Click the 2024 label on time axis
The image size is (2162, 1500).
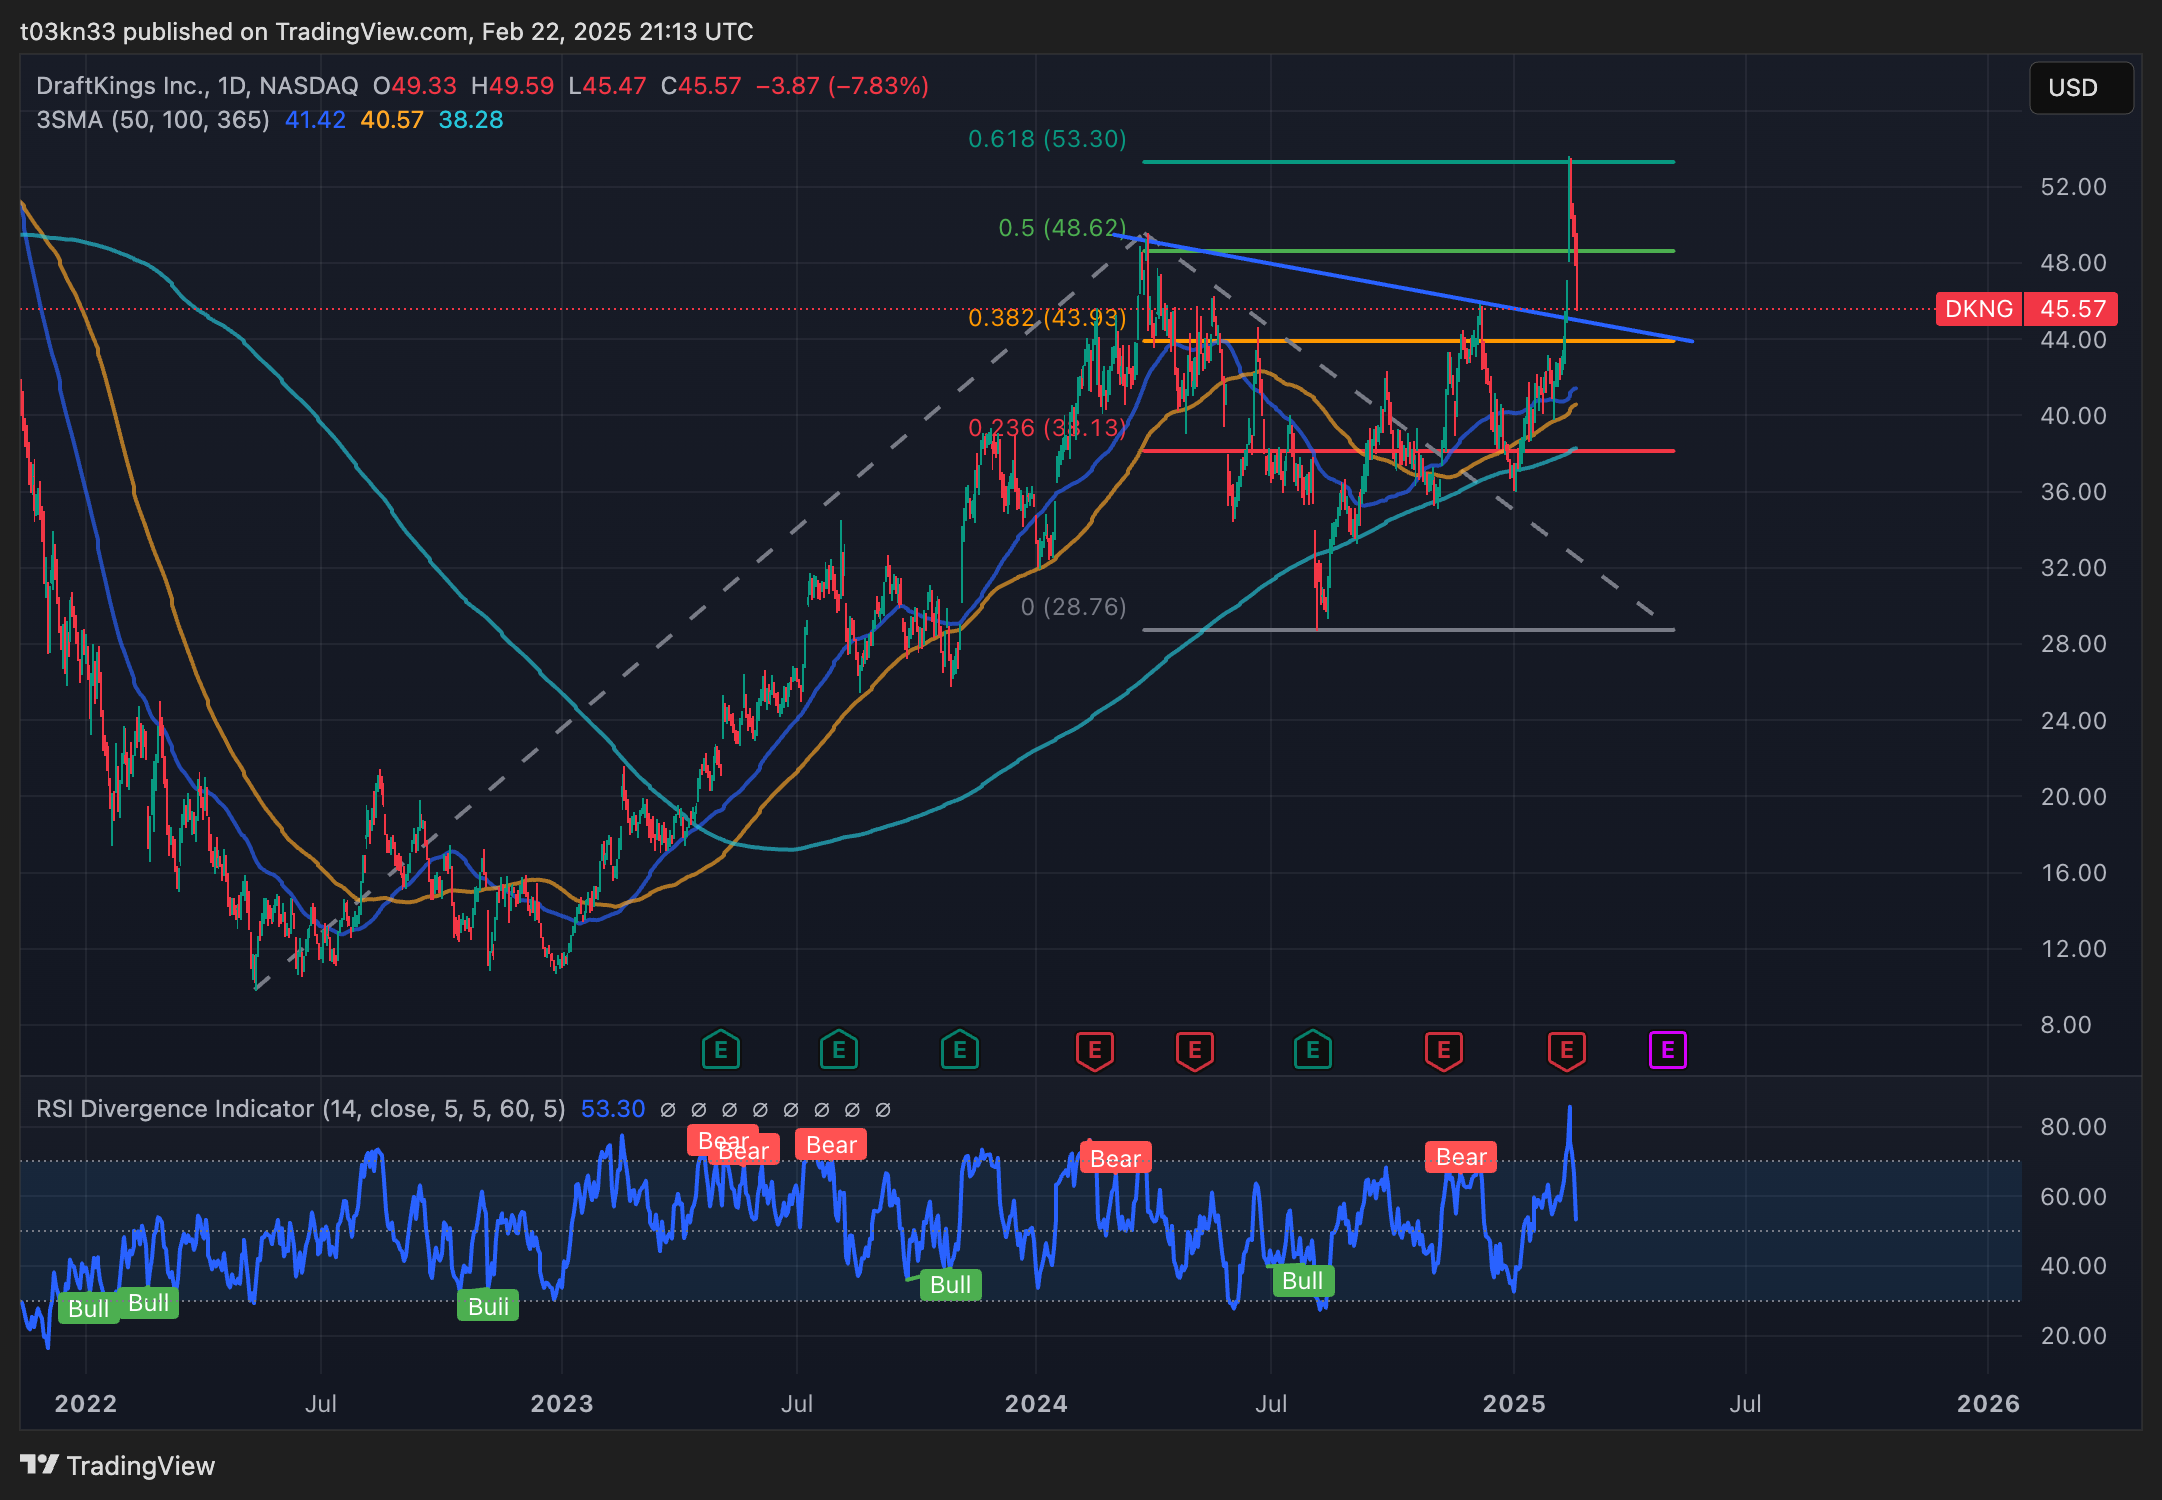pos(1036,1404)
